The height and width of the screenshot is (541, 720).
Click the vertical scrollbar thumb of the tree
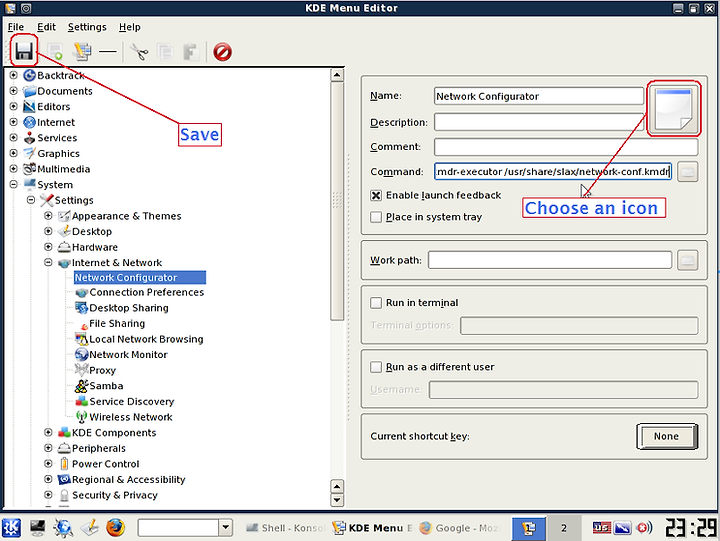pyautogui.click(x=337, y=201)
